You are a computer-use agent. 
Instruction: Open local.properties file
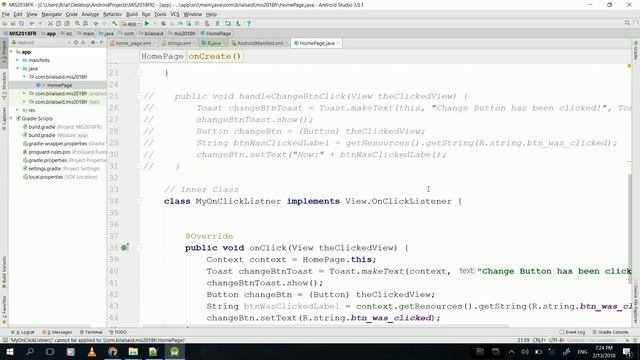60,177
